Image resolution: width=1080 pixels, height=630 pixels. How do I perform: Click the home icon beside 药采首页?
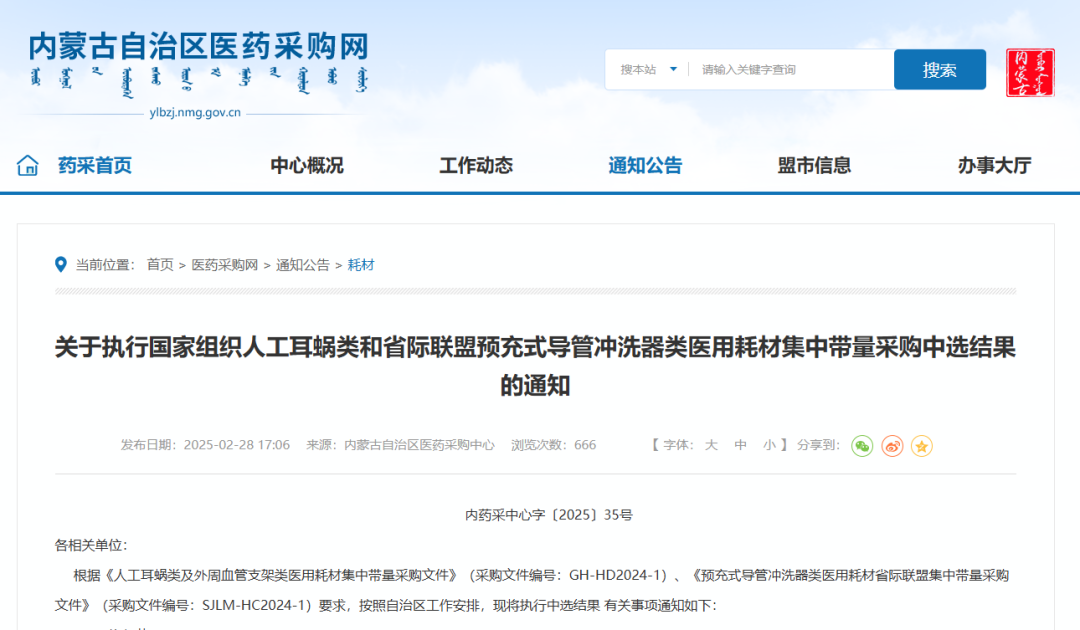[28, 166]
